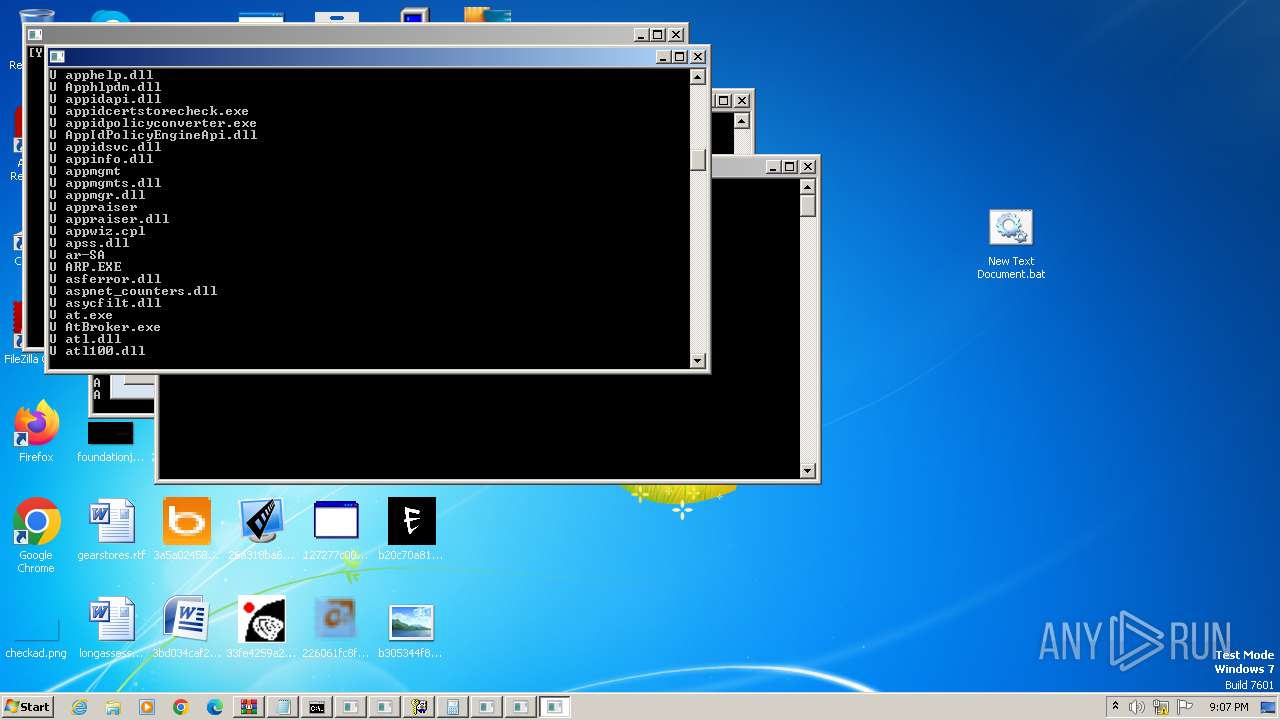Click the atl100.dll line
Image resolution: width=1280 pixels, height=720 pixels.
pos(105,351)
